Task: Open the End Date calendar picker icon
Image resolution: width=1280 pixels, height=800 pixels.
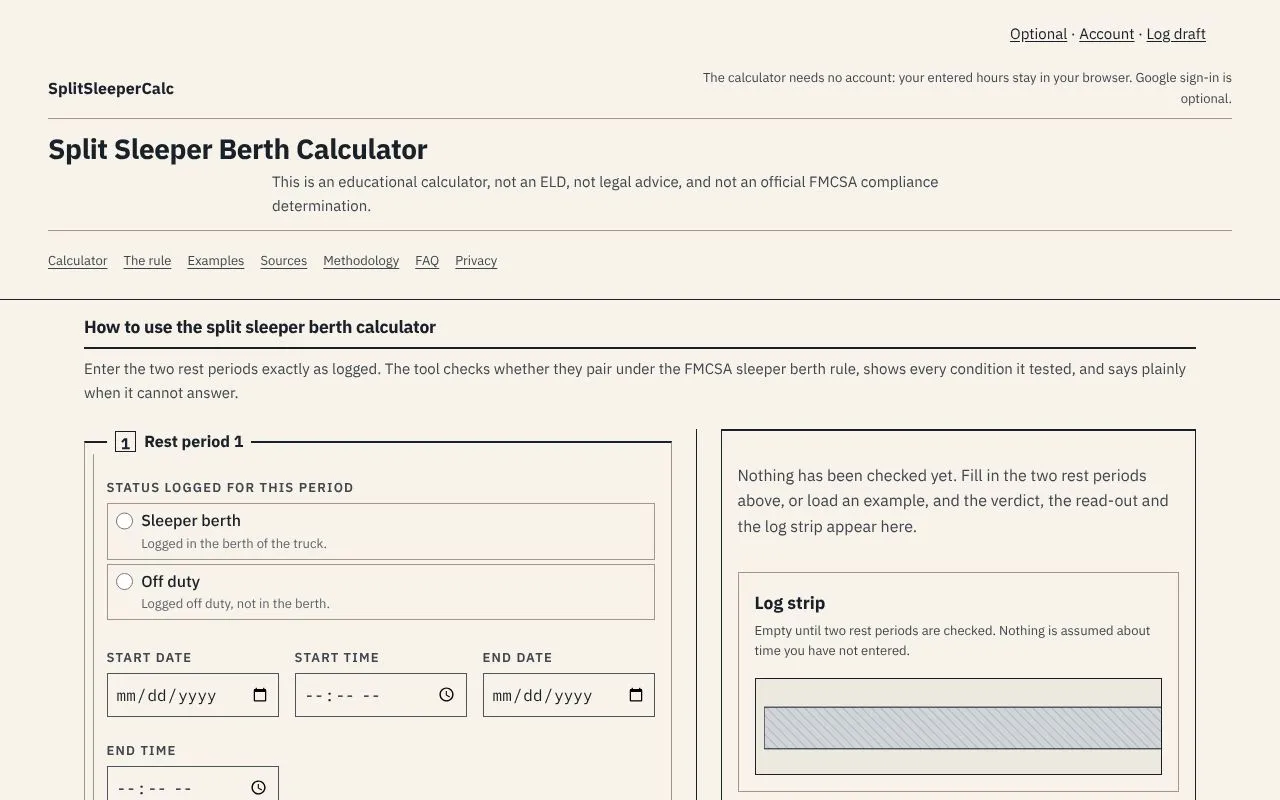Action: [636, 695]
